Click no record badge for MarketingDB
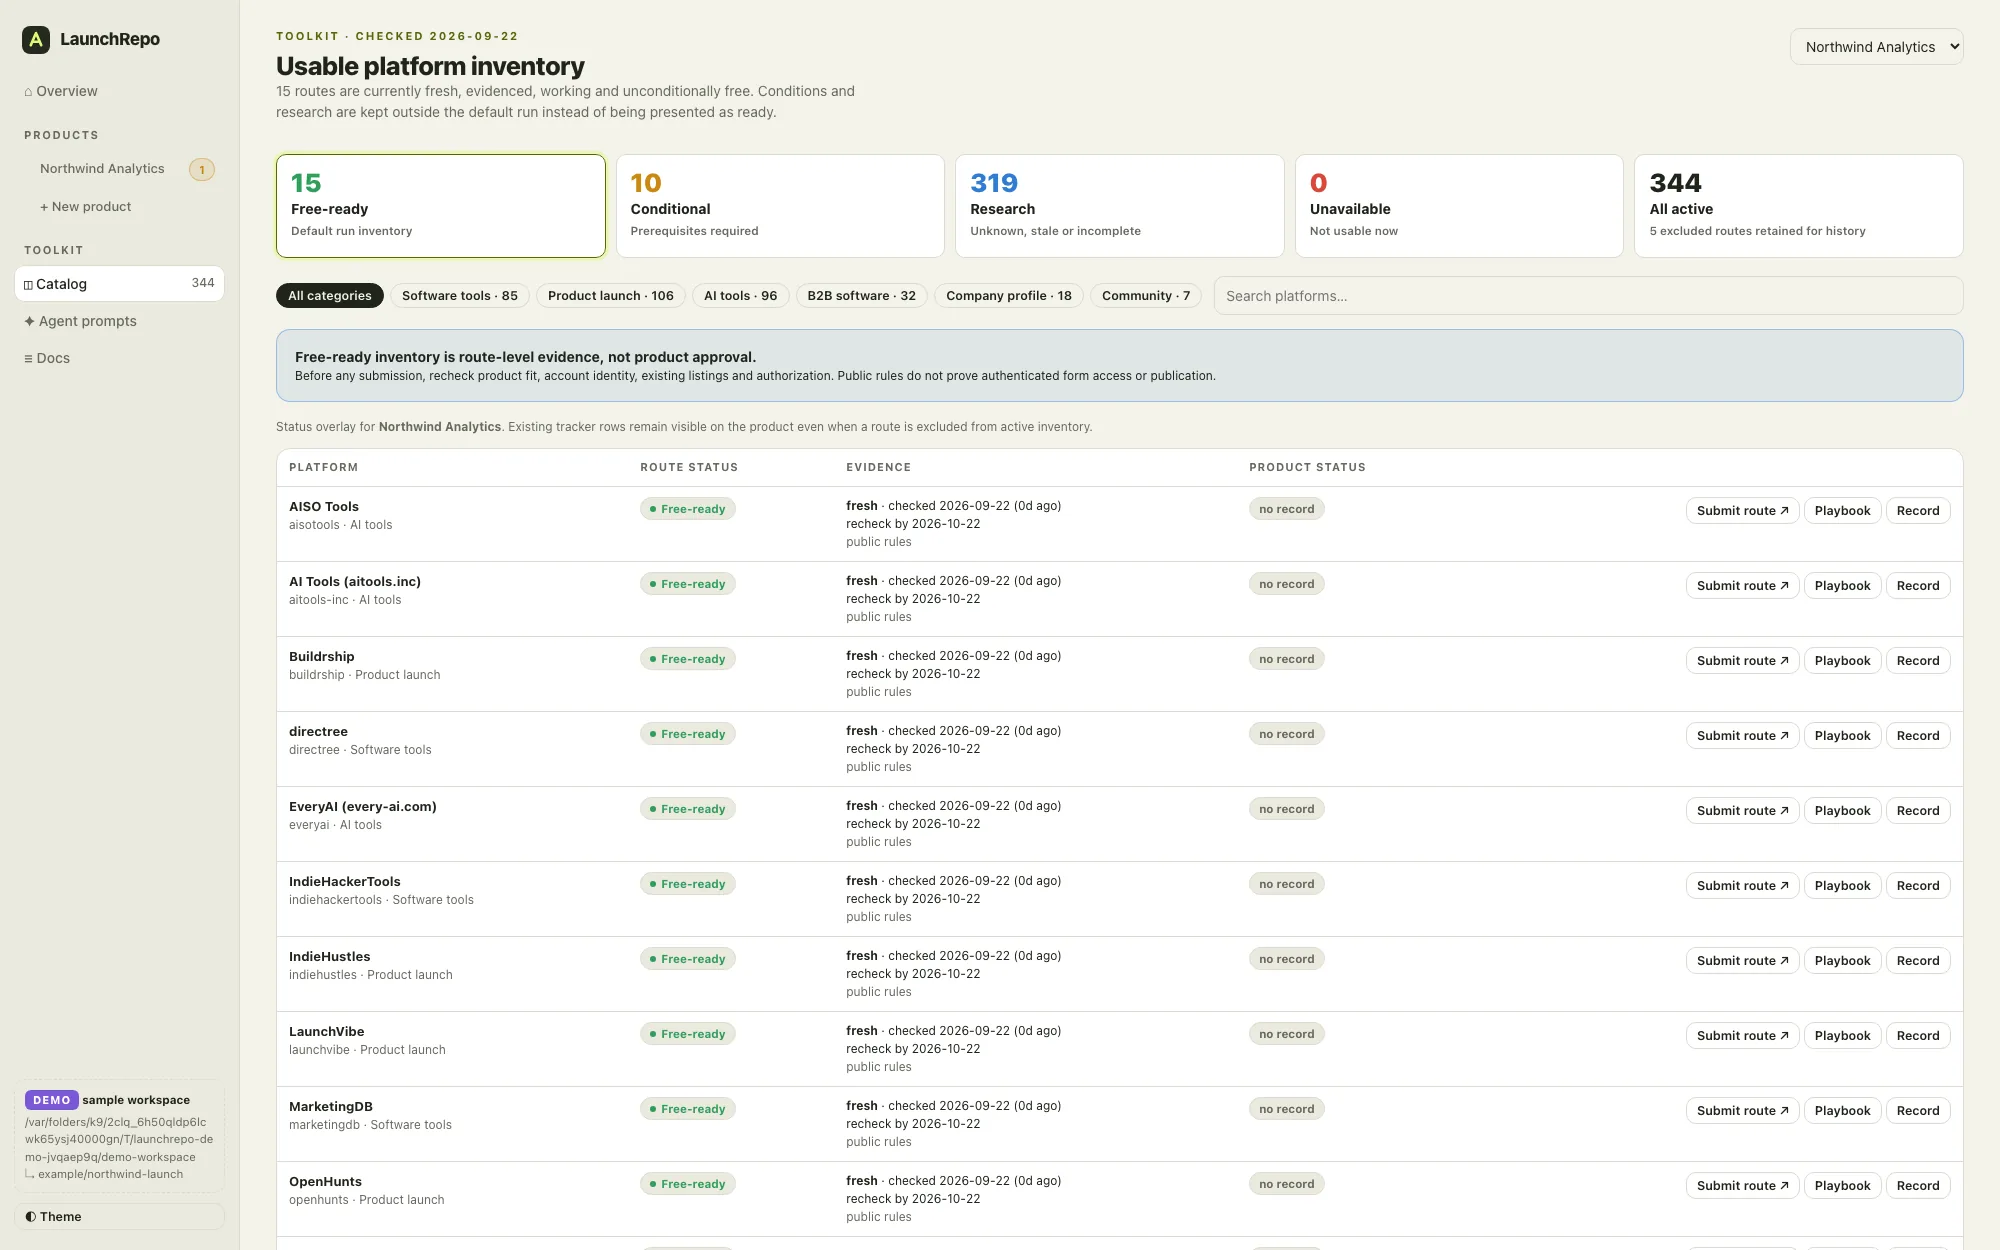 click(1287, 1109)
